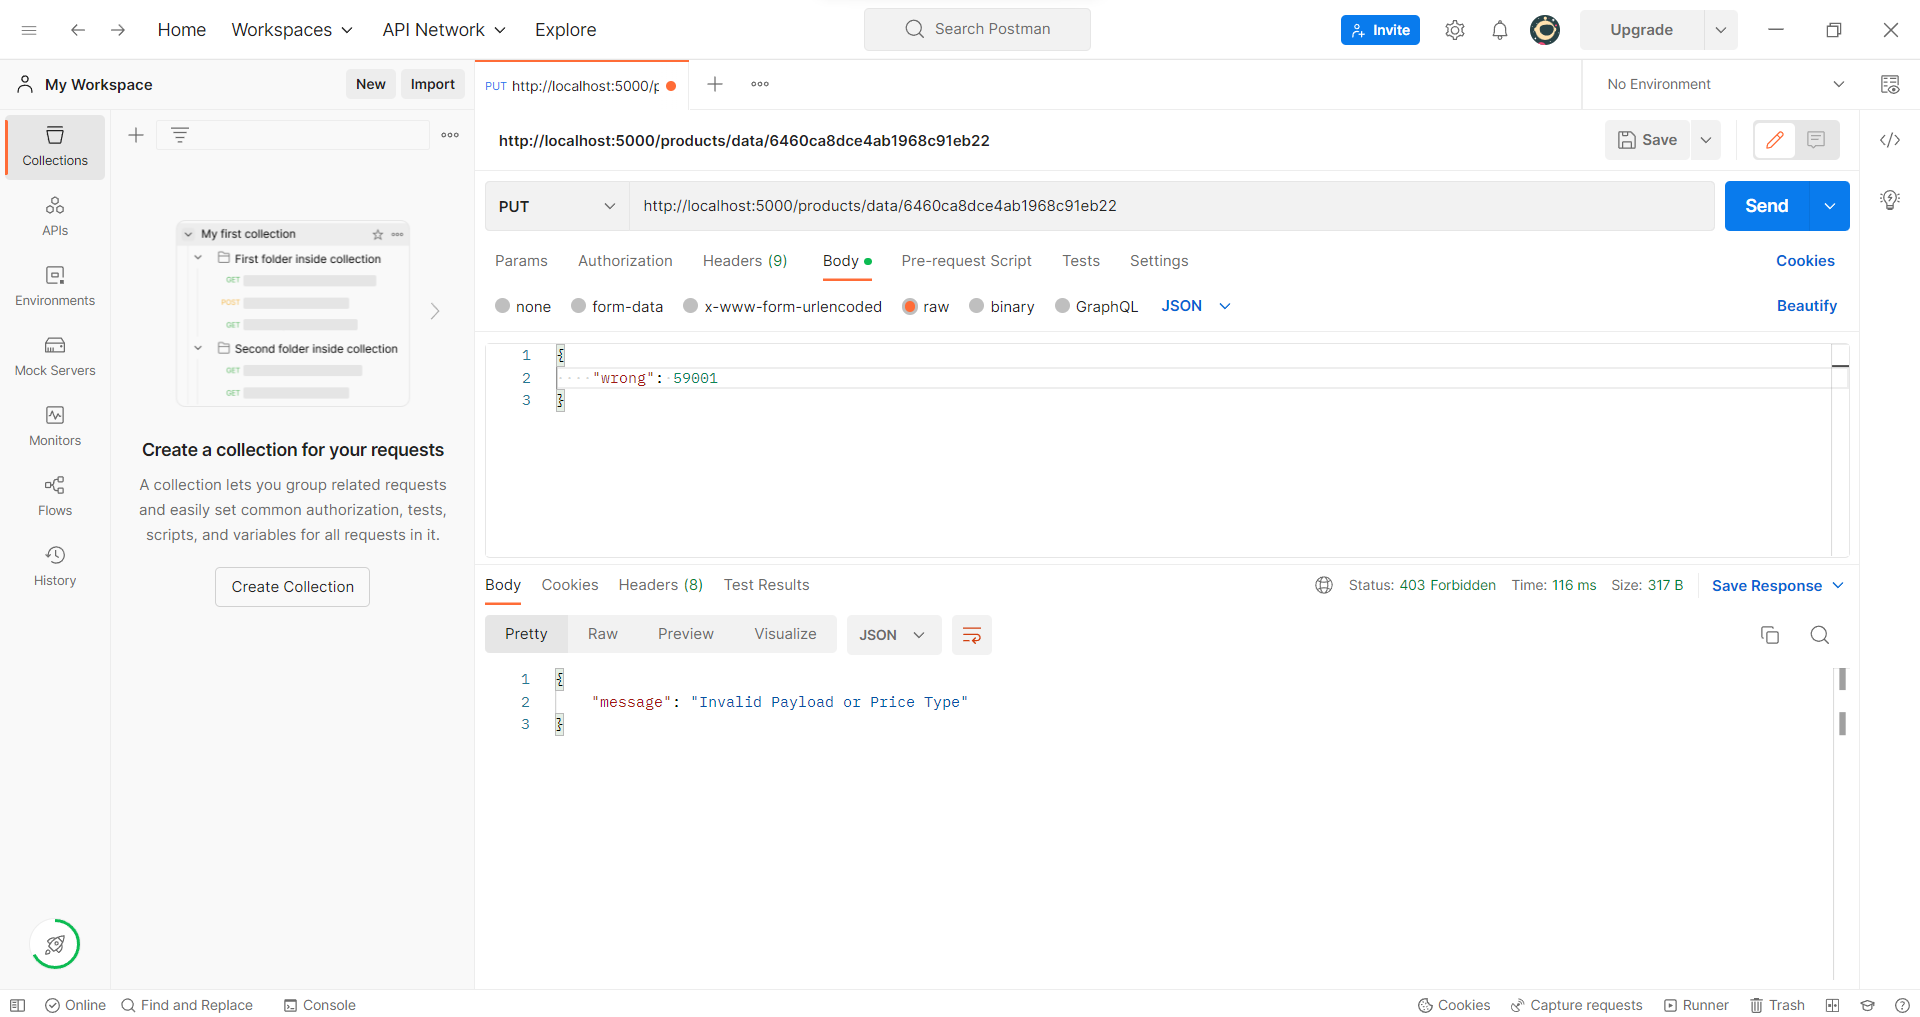Select the binary body type
This screenshot has height=1017, width=1920.
click(x=977, y=306)
